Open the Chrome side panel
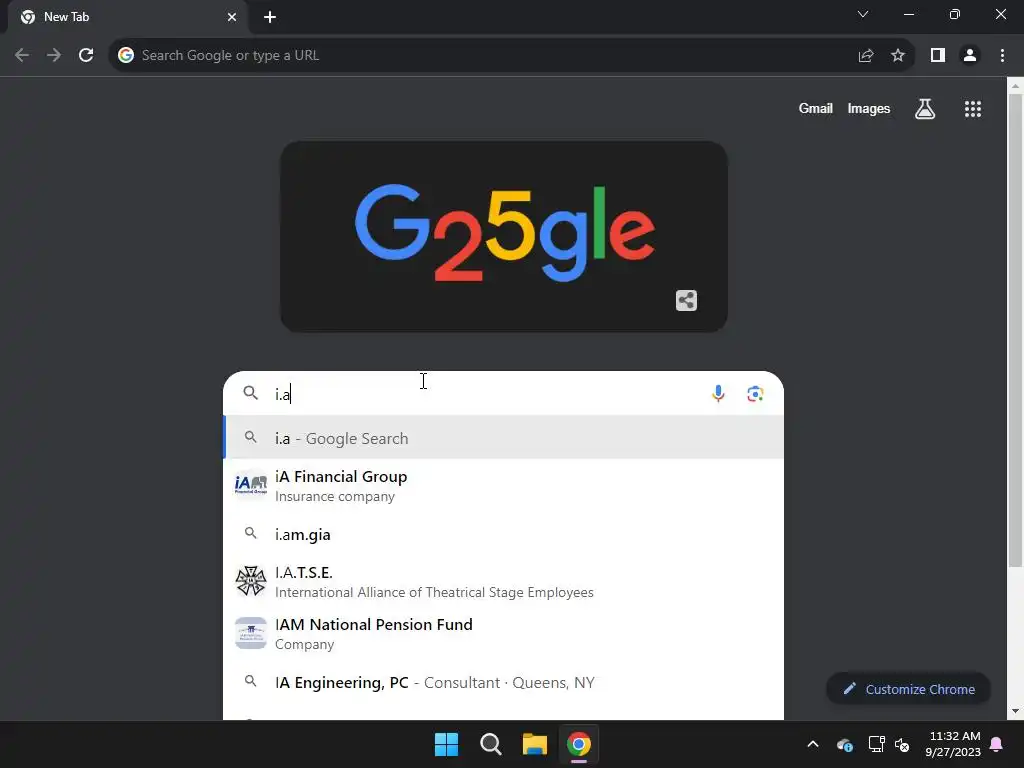This screenshot has height=768, width=1024. click(x=938, y=56)
